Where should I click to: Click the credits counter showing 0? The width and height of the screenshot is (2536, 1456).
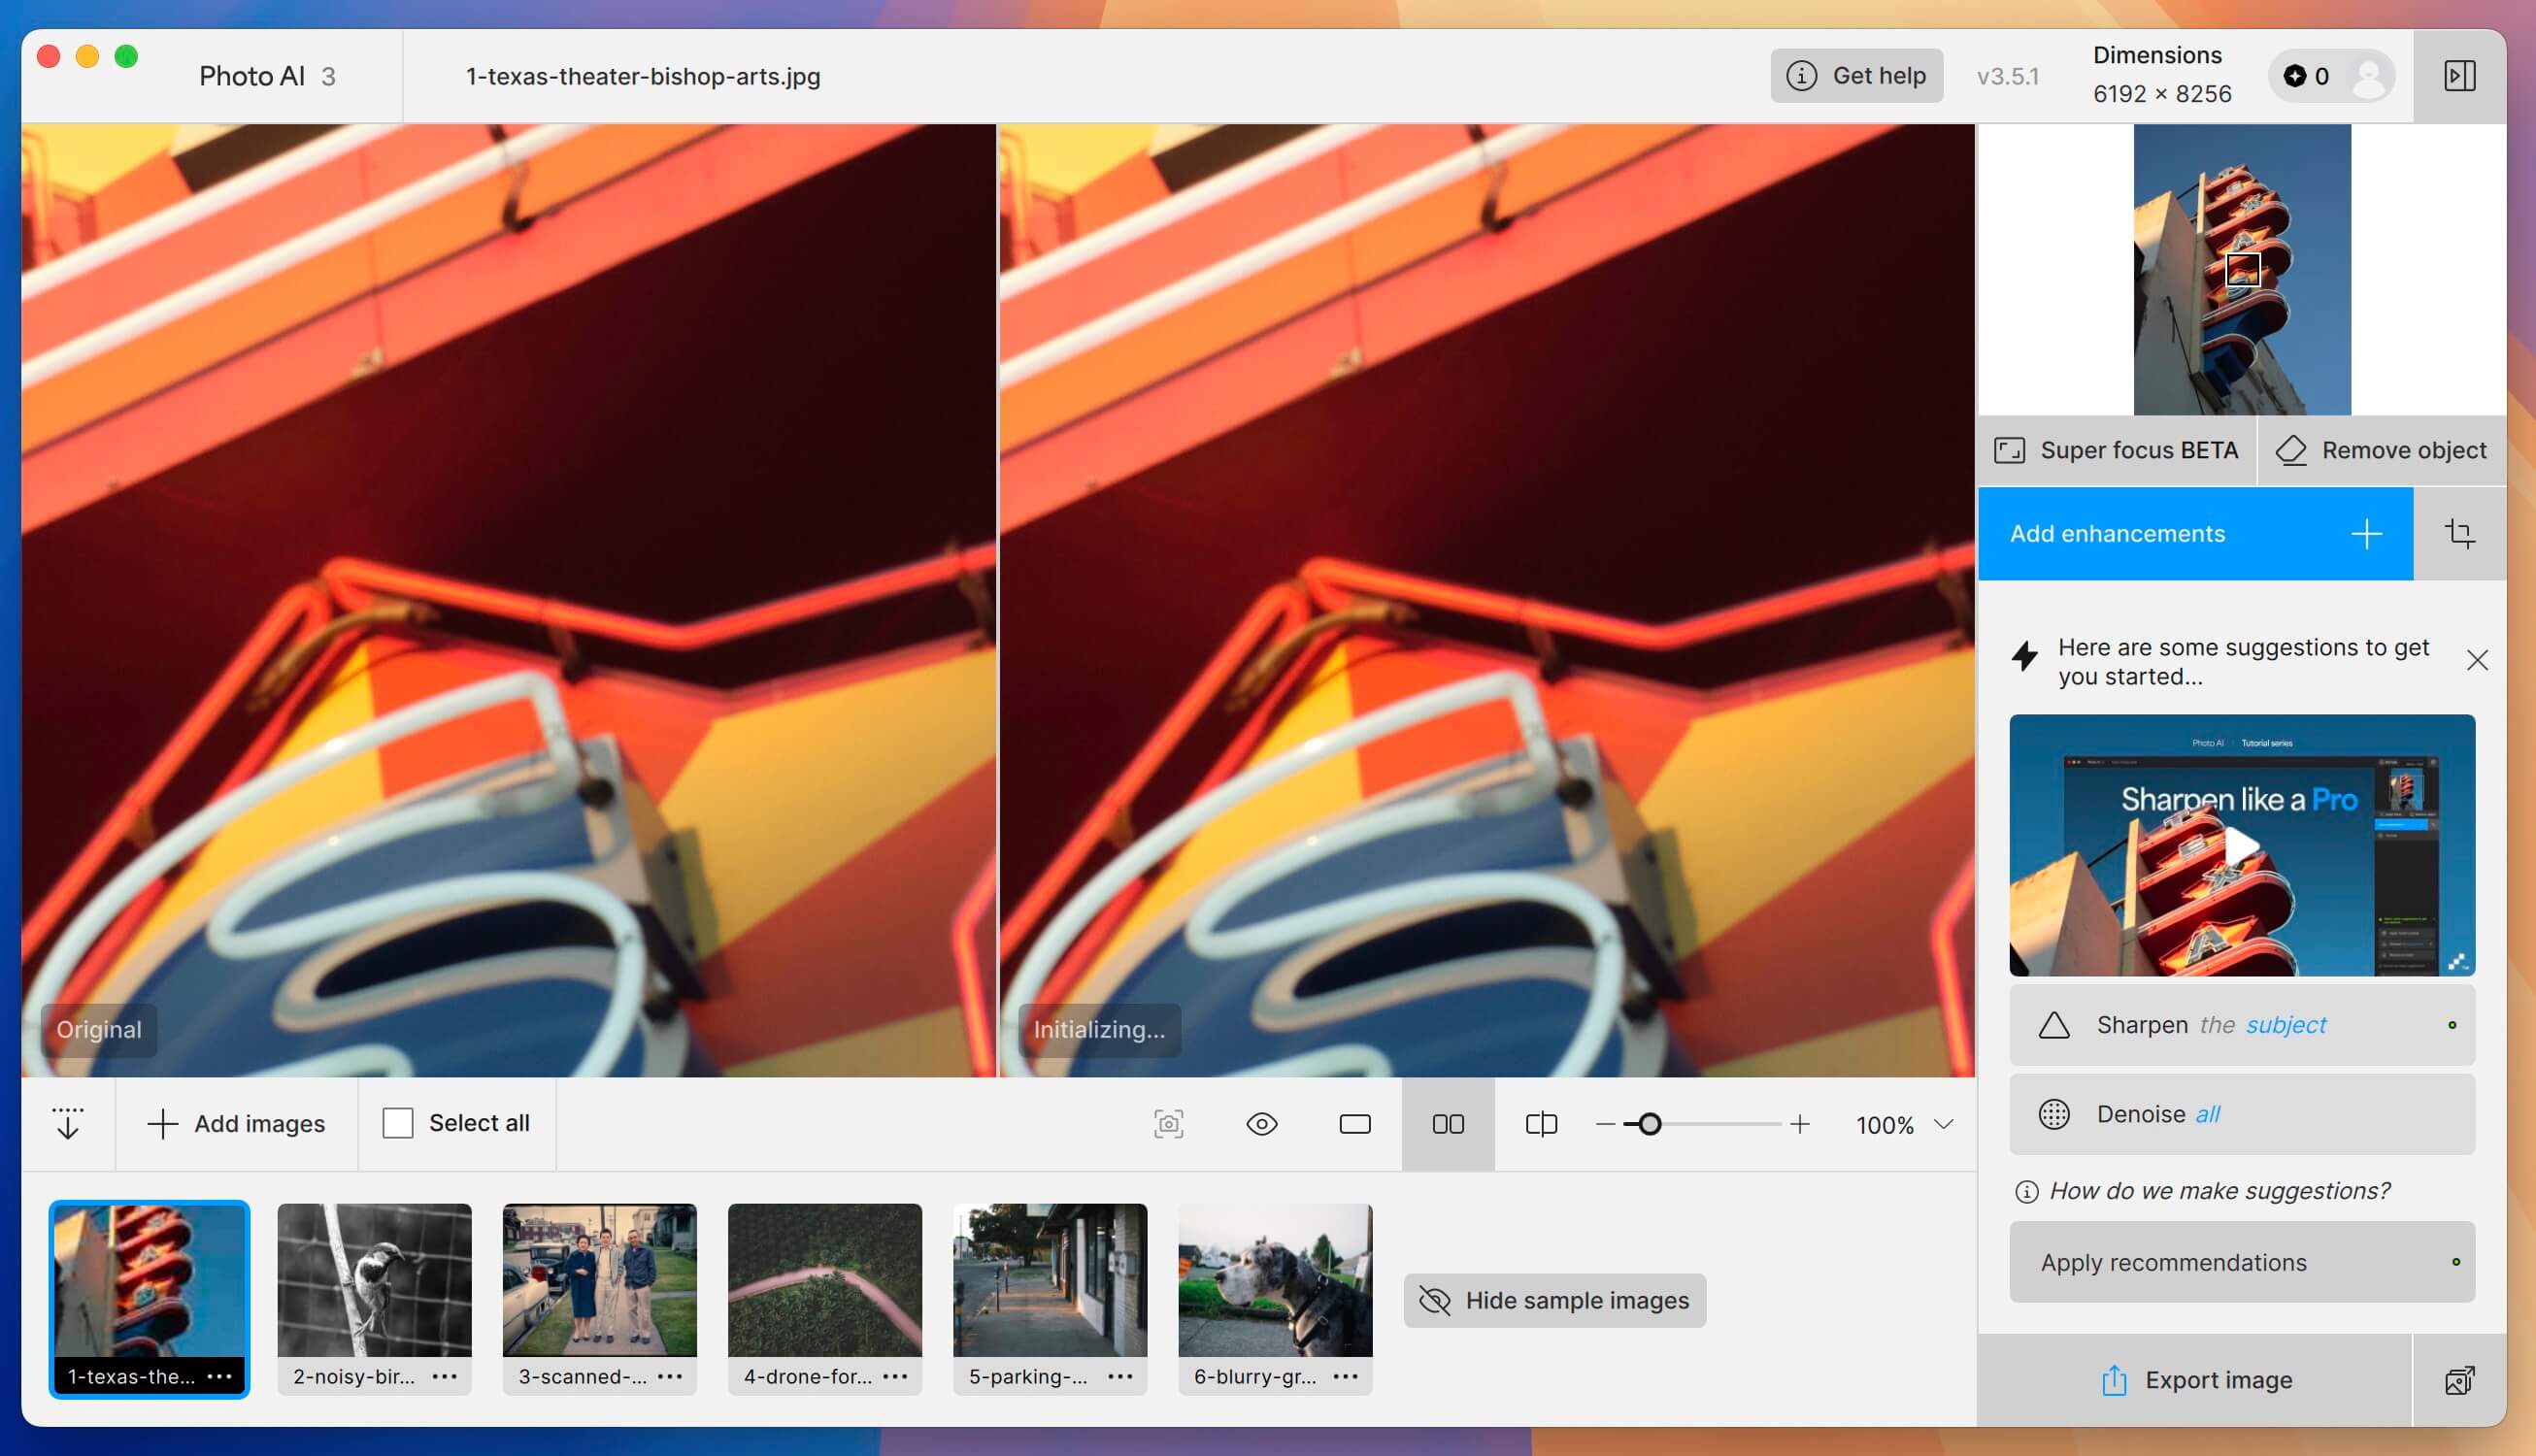click(2307, 76)
